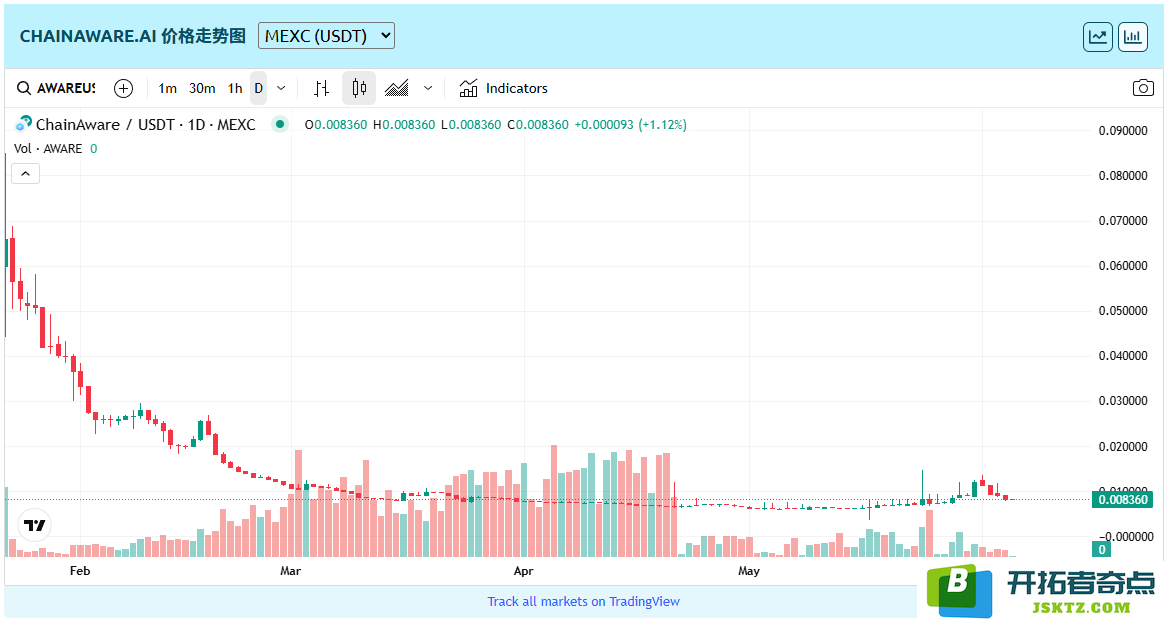
Task: Click the Vol · AWARE indicator label
Action: pyautogui.click(x=48, y=149)
